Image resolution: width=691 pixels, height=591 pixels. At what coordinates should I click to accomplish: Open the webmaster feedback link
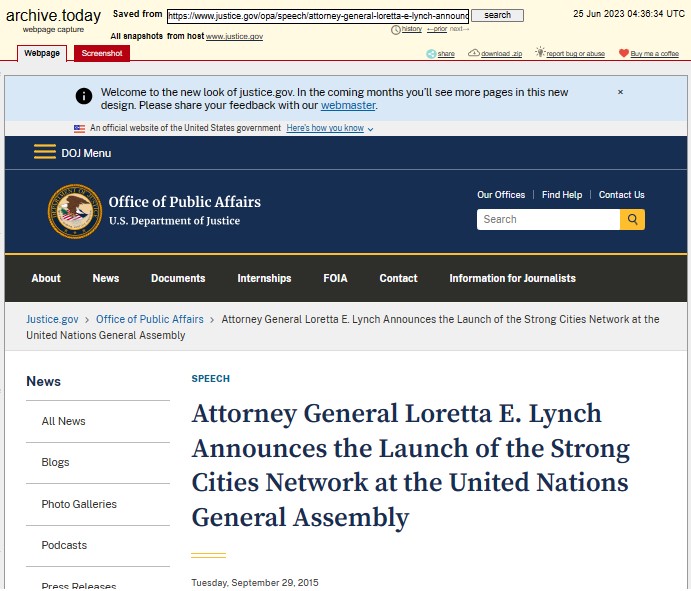point(348,105)
